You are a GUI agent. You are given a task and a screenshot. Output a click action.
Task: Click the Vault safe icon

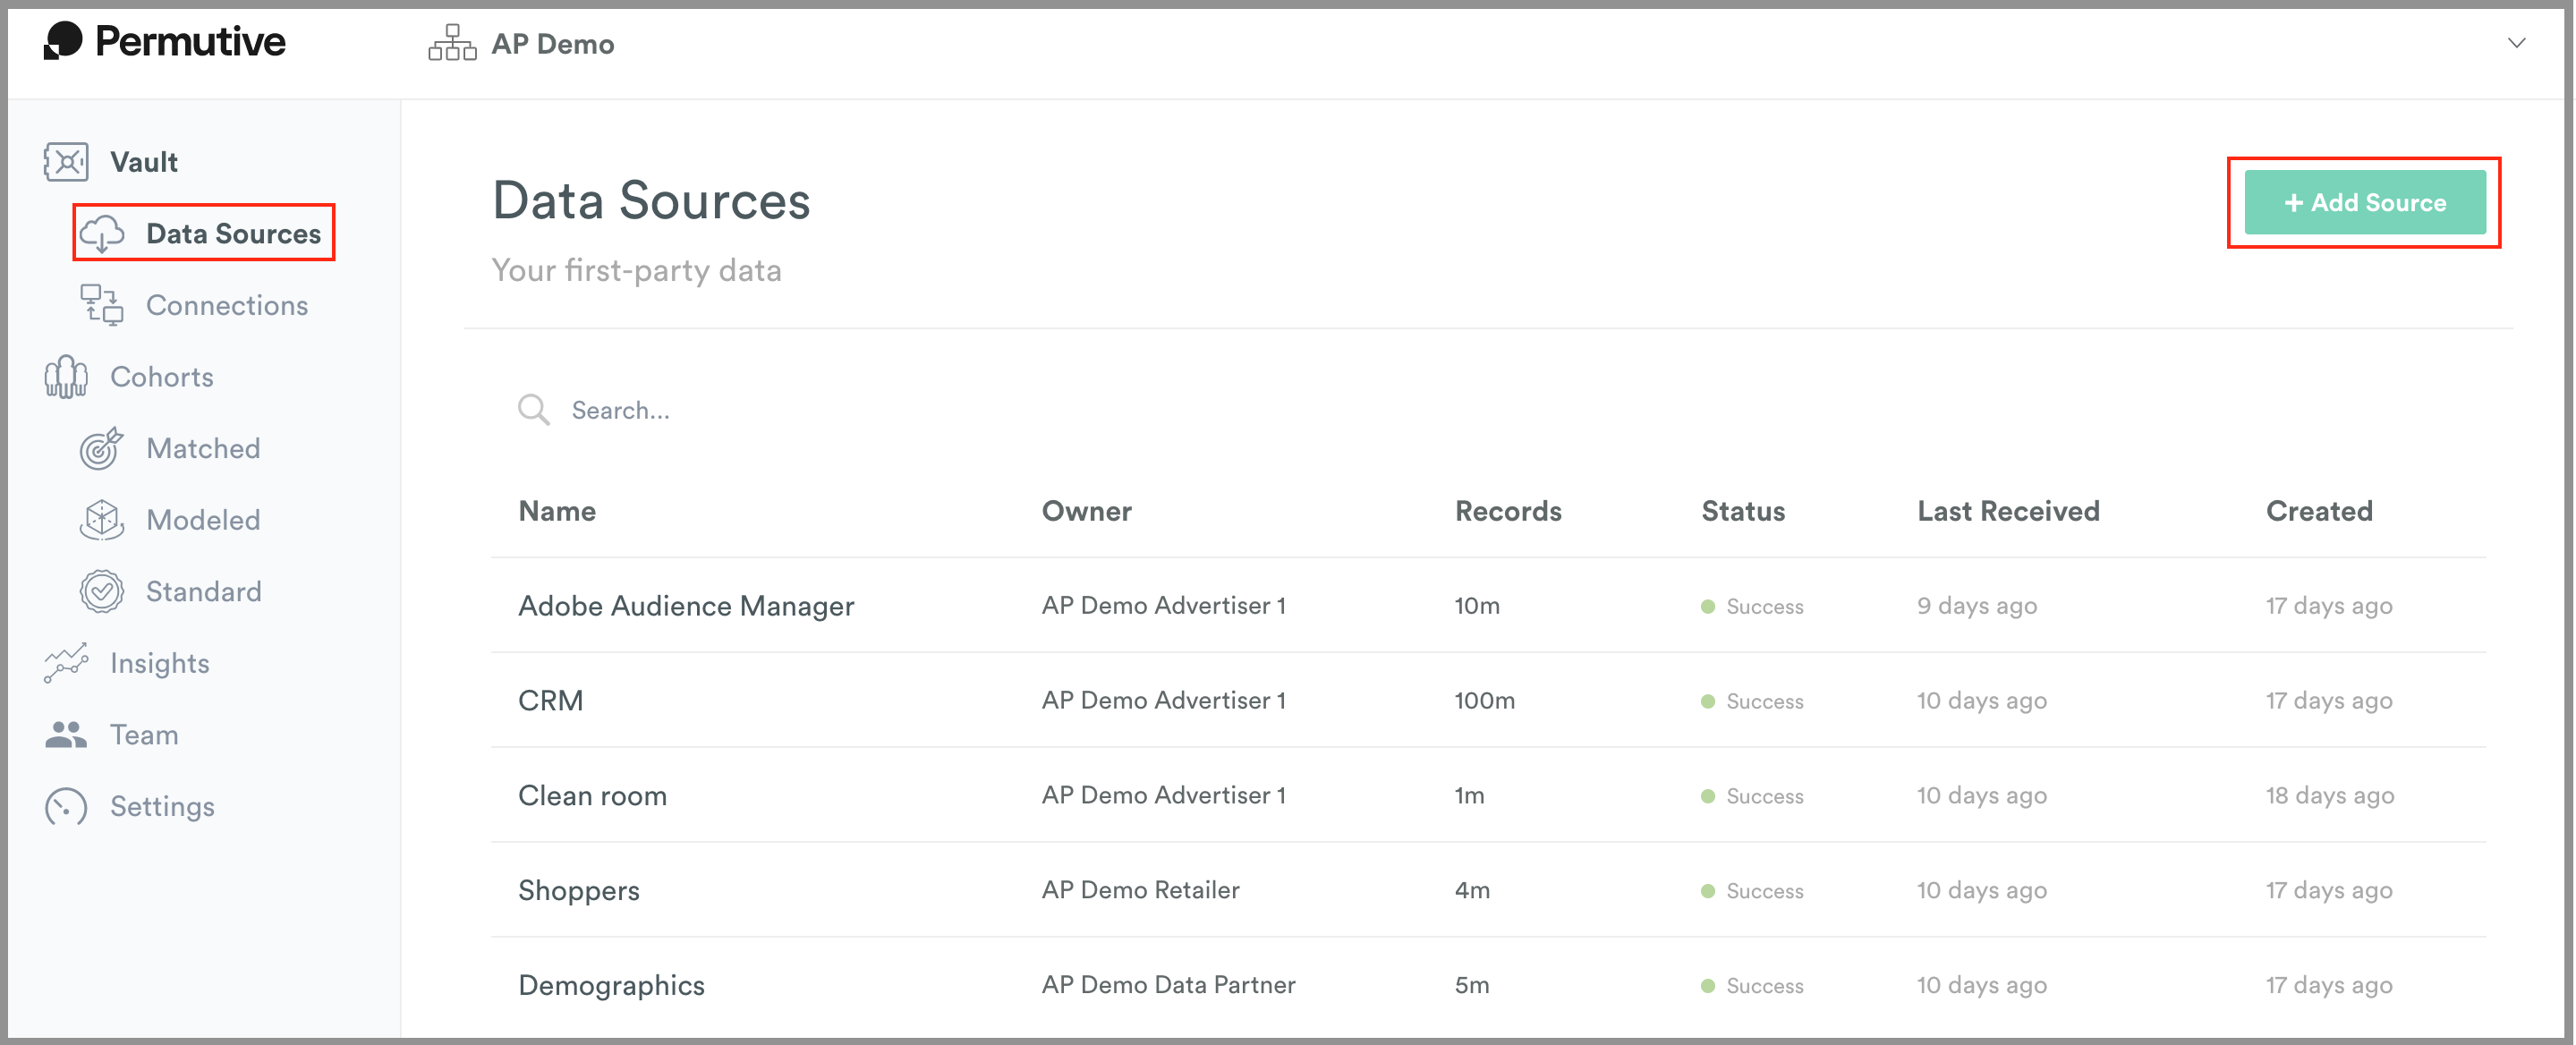66,162
